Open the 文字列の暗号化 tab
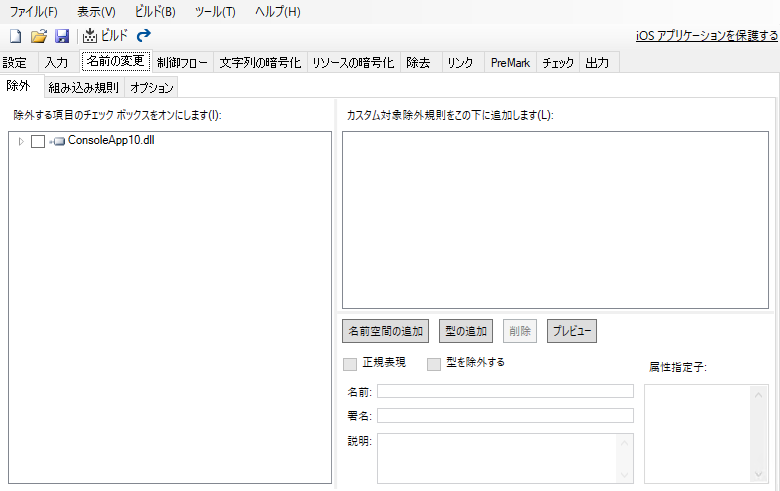The height and width of the screenshot is (491, 780). point(260,62)
